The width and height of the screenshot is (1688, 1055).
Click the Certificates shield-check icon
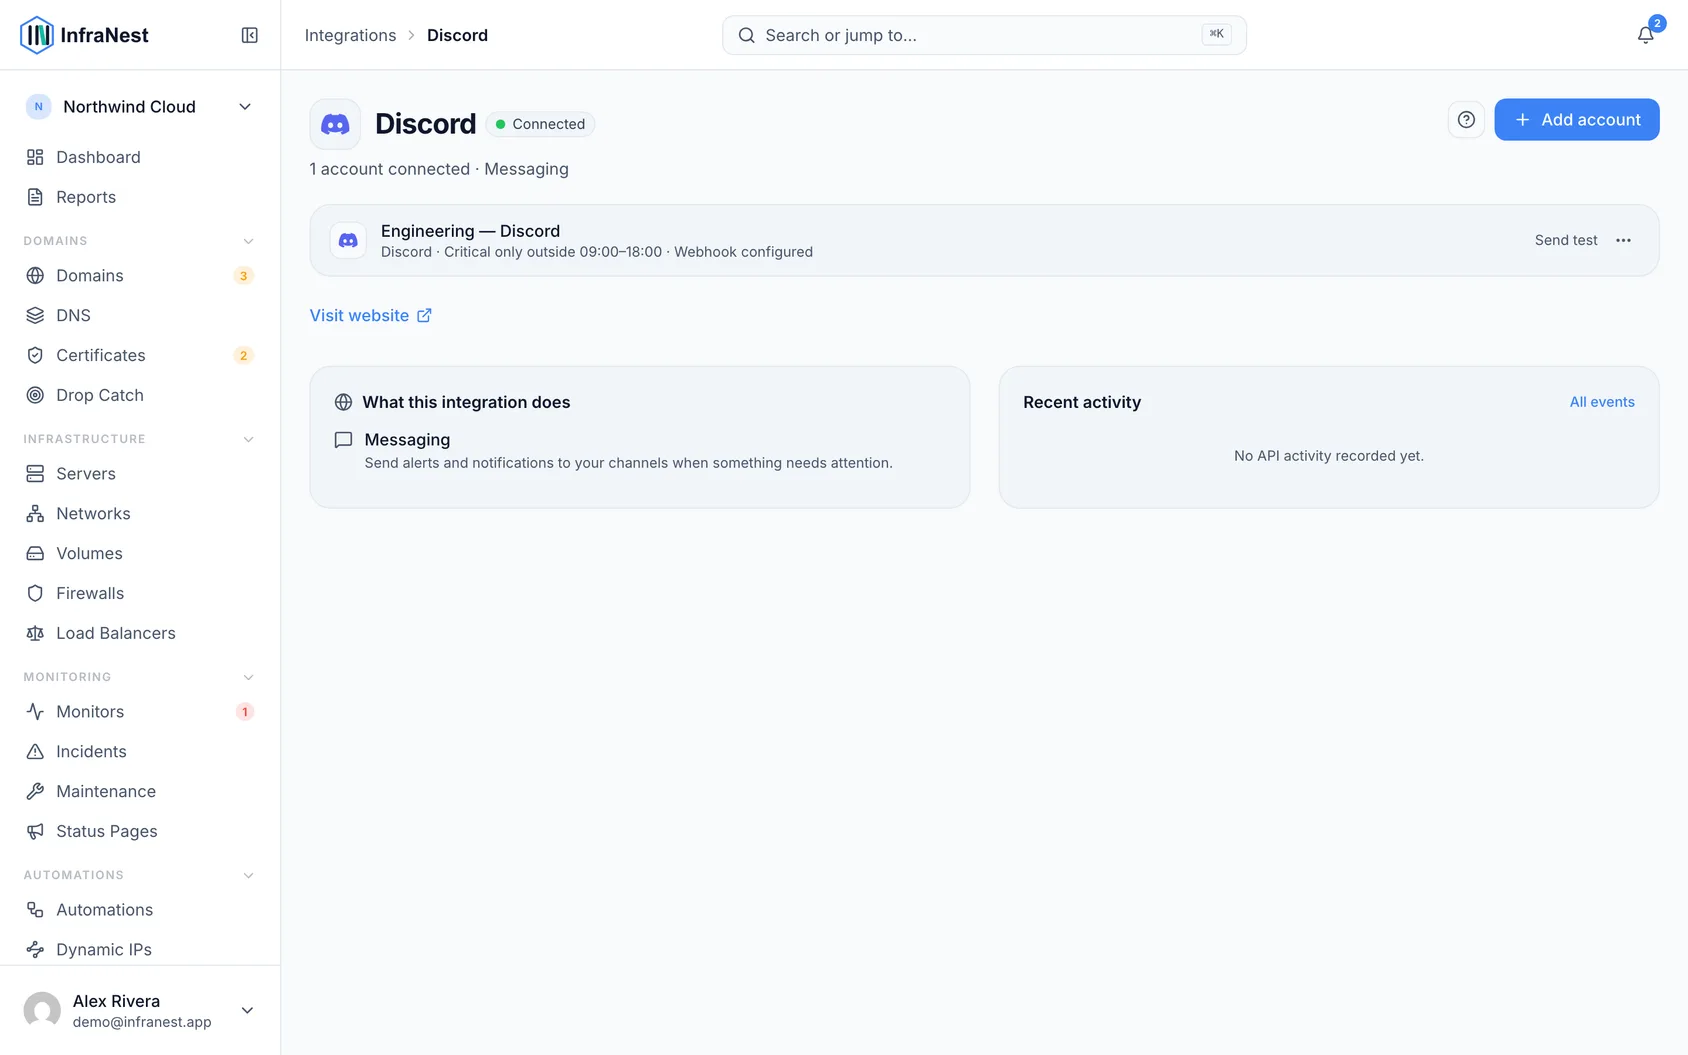35,355
